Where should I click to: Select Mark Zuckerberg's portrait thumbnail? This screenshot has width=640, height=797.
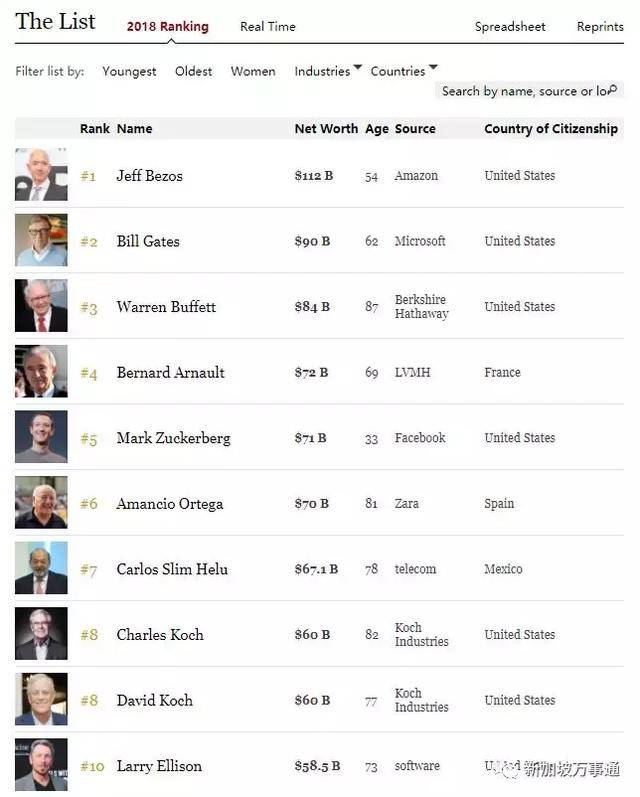click(x=41, y=437)
